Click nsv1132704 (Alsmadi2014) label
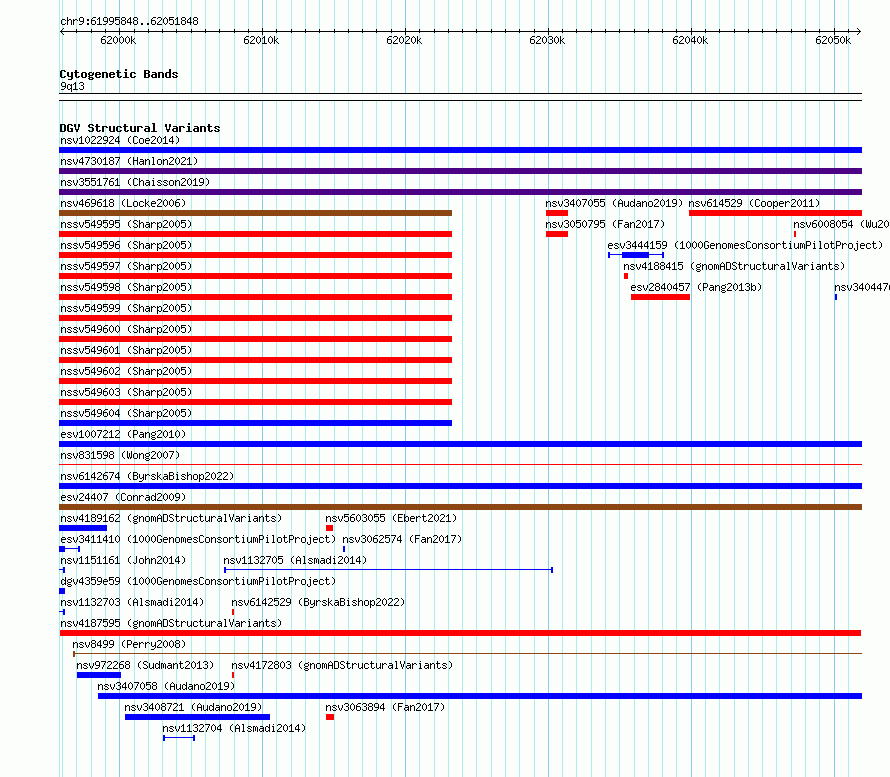The image size is (890, 777). click(x=234, y=728)
